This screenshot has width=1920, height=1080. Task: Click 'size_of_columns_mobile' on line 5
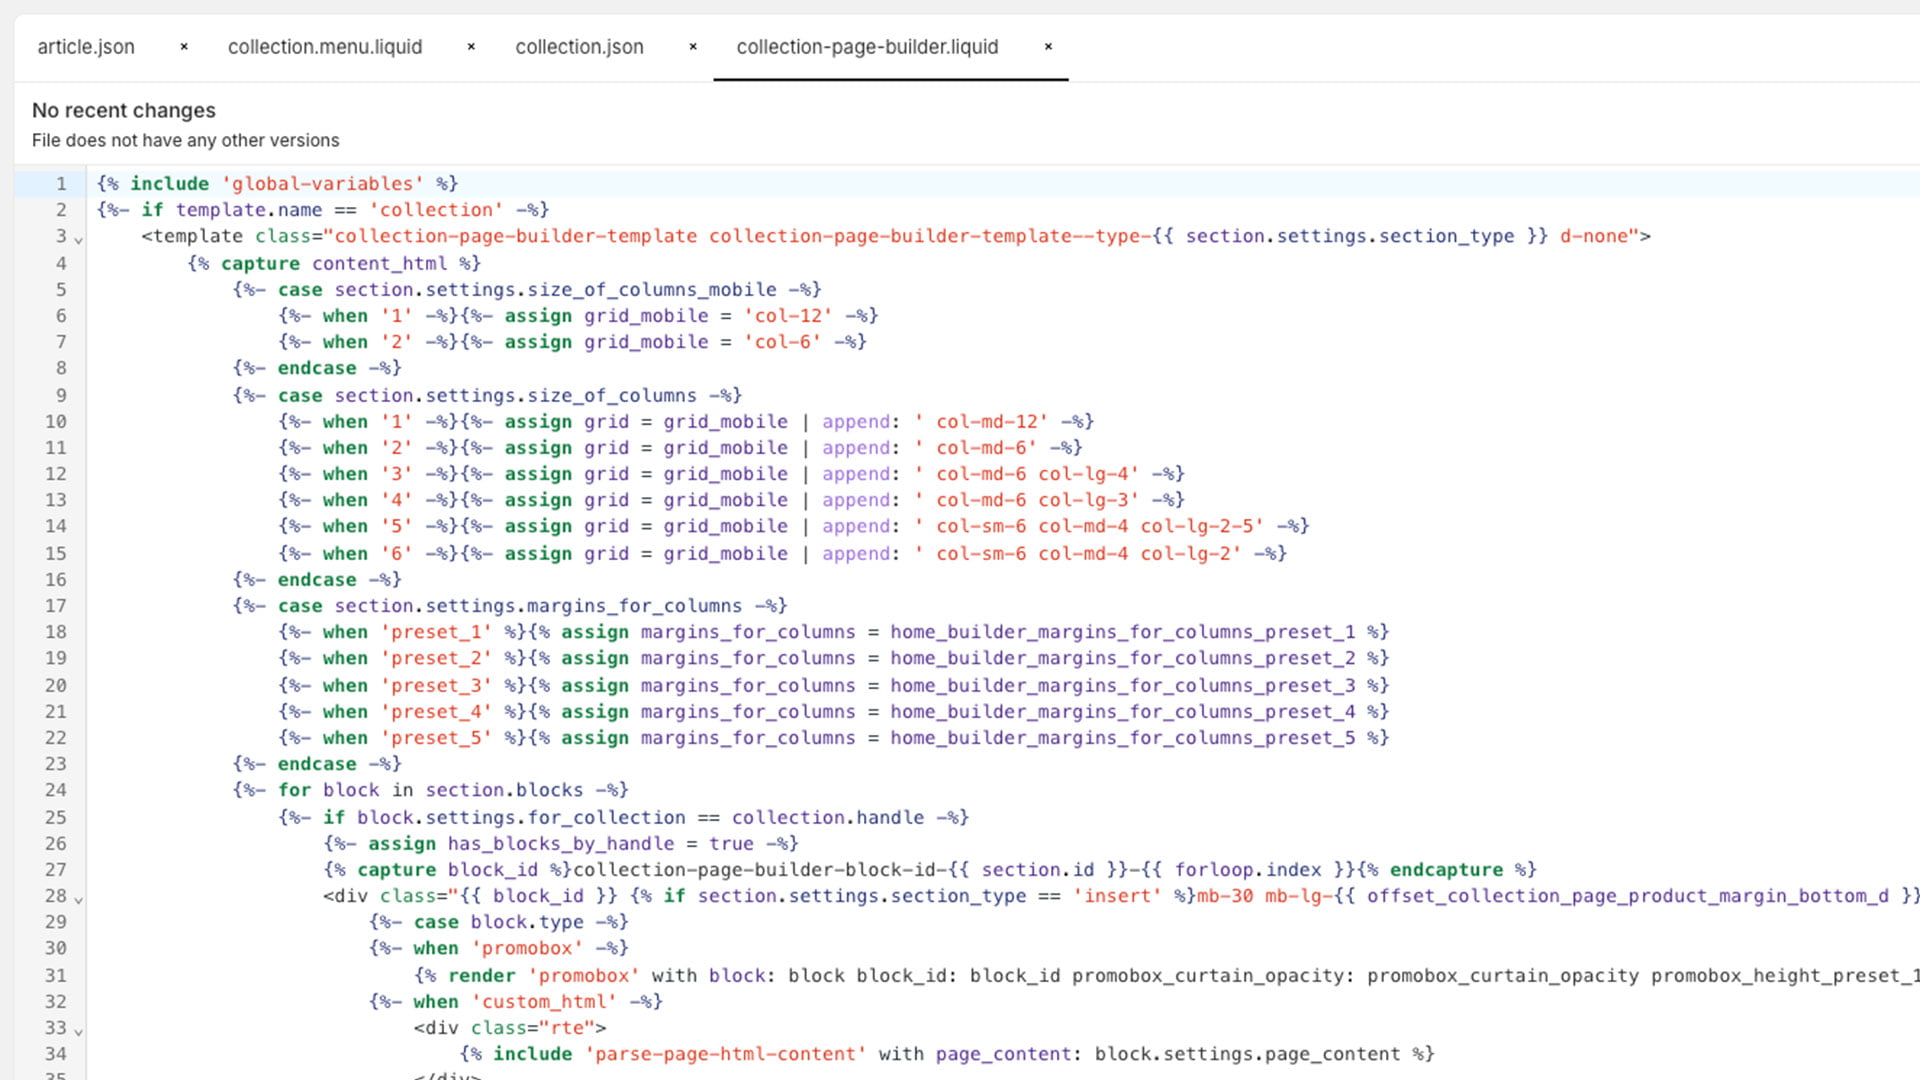pyautogui.click(x=652, y=290)
